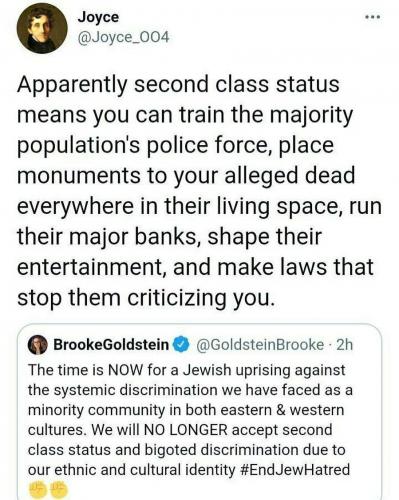The height and width of the screenshot is (500, 399).
Task: Open the three-dot more options menu
Action: click(x=373, y=16)
